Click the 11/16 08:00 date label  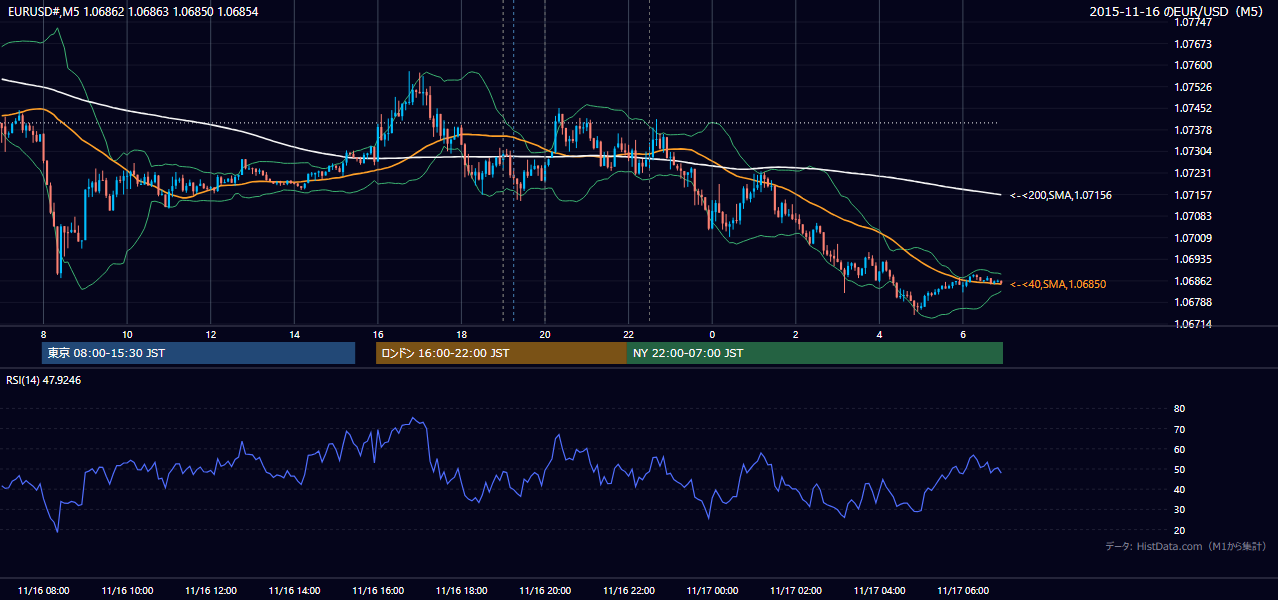point(44,591)
